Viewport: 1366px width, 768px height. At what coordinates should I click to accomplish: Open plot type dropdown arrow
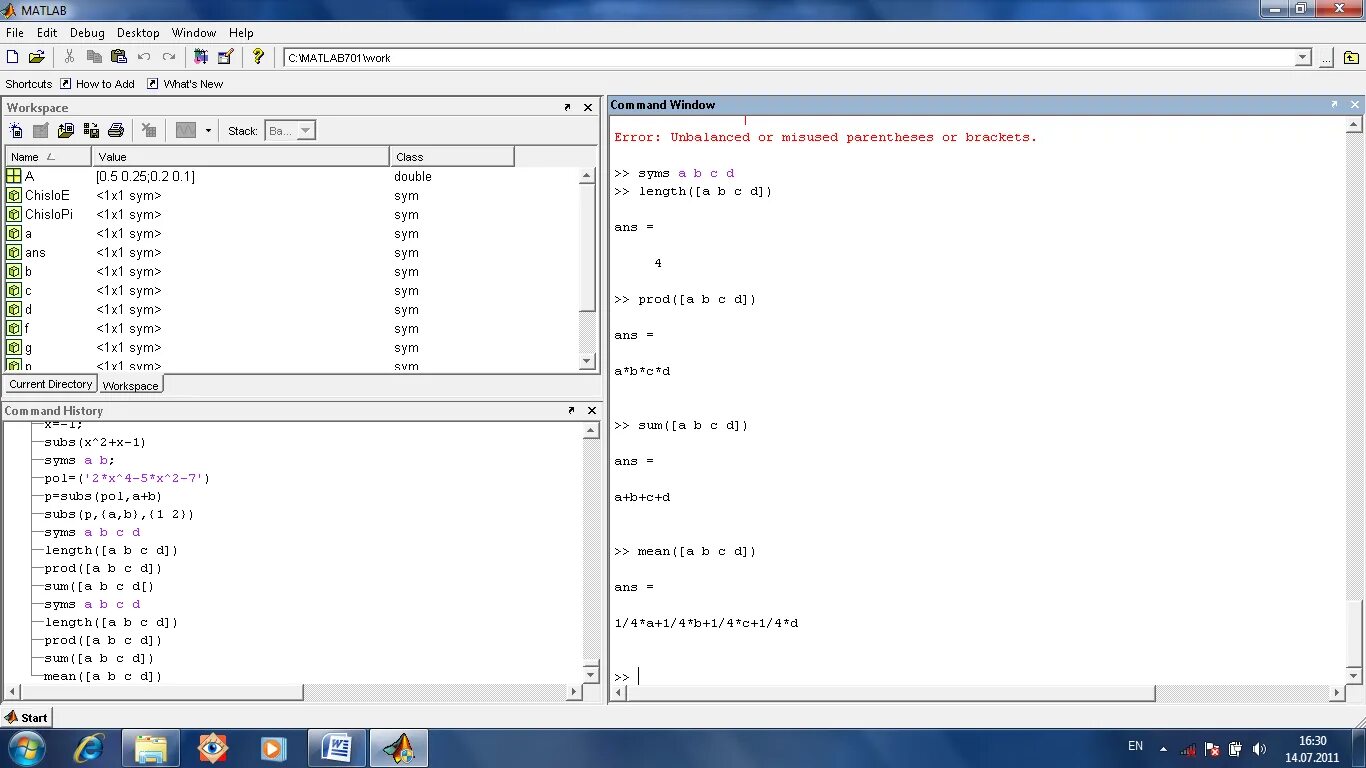208,130
